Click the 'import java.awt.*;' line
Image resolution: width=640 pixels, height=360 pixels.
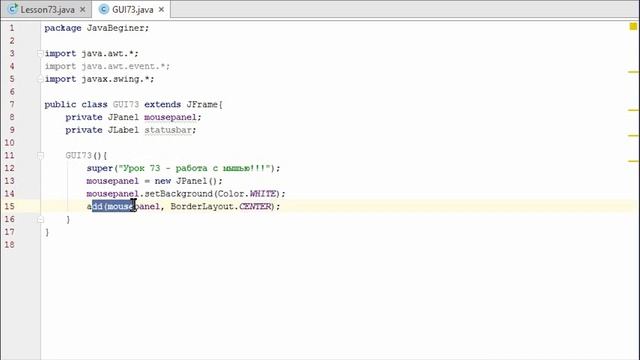pos(91,53)
